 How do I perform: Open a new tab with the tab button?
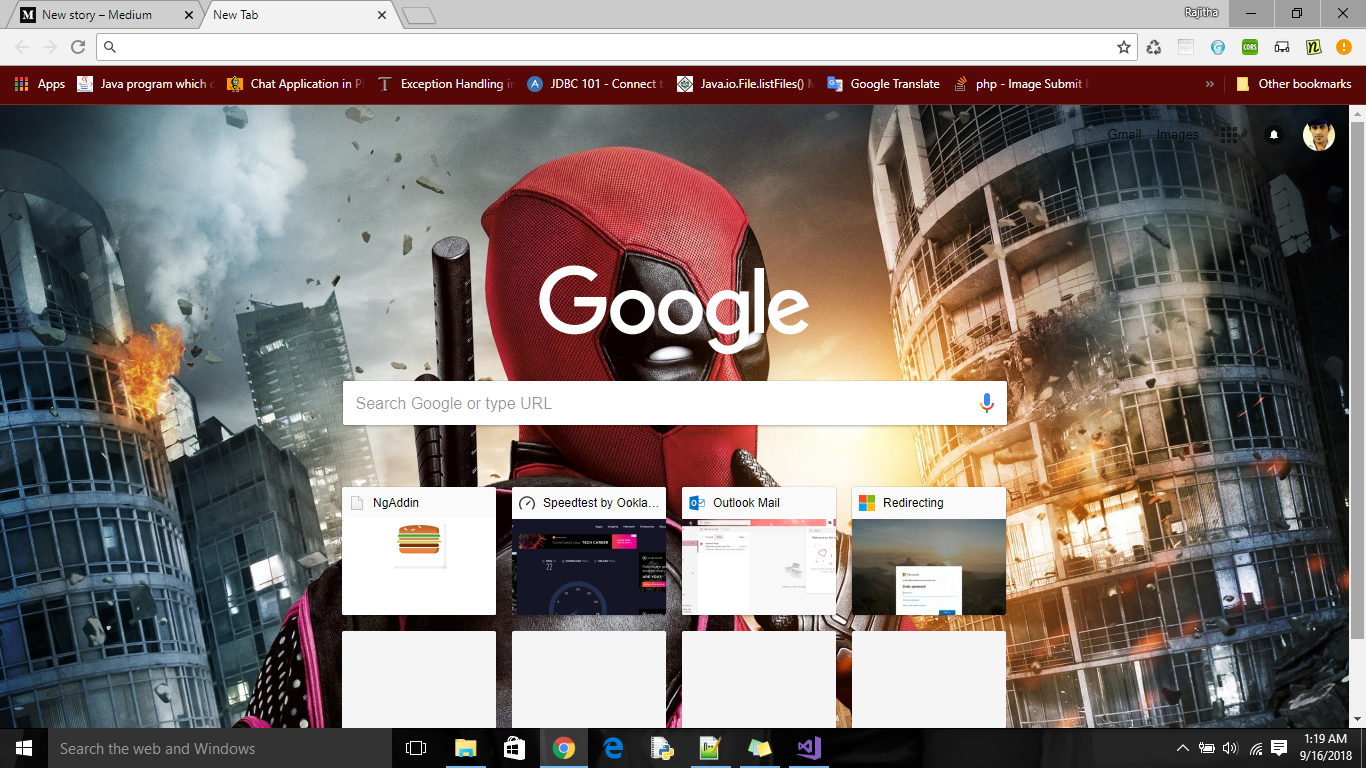[419, 15]
